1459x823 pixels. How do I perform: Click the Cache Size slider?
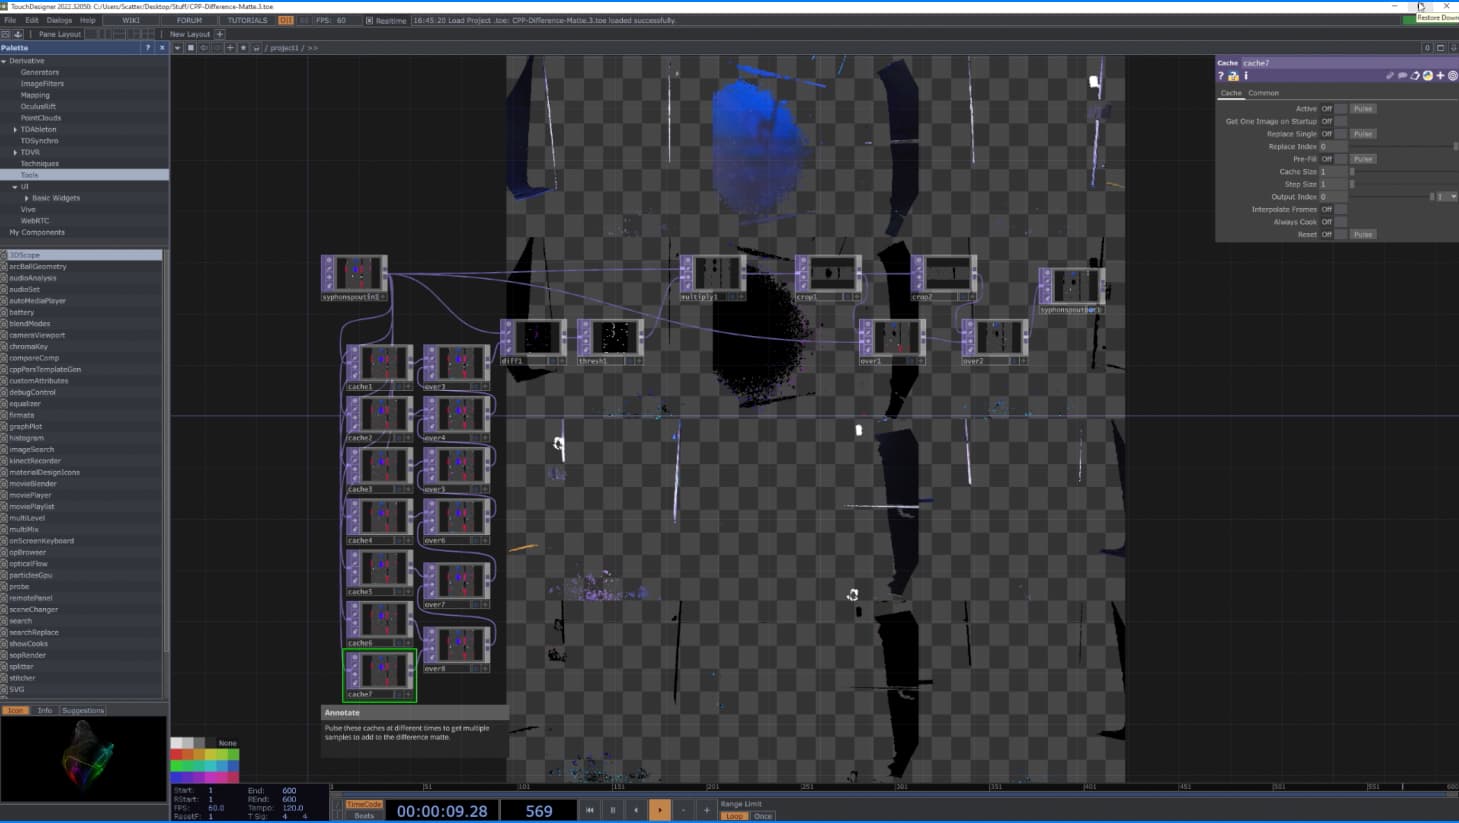tap(1400, 172)
